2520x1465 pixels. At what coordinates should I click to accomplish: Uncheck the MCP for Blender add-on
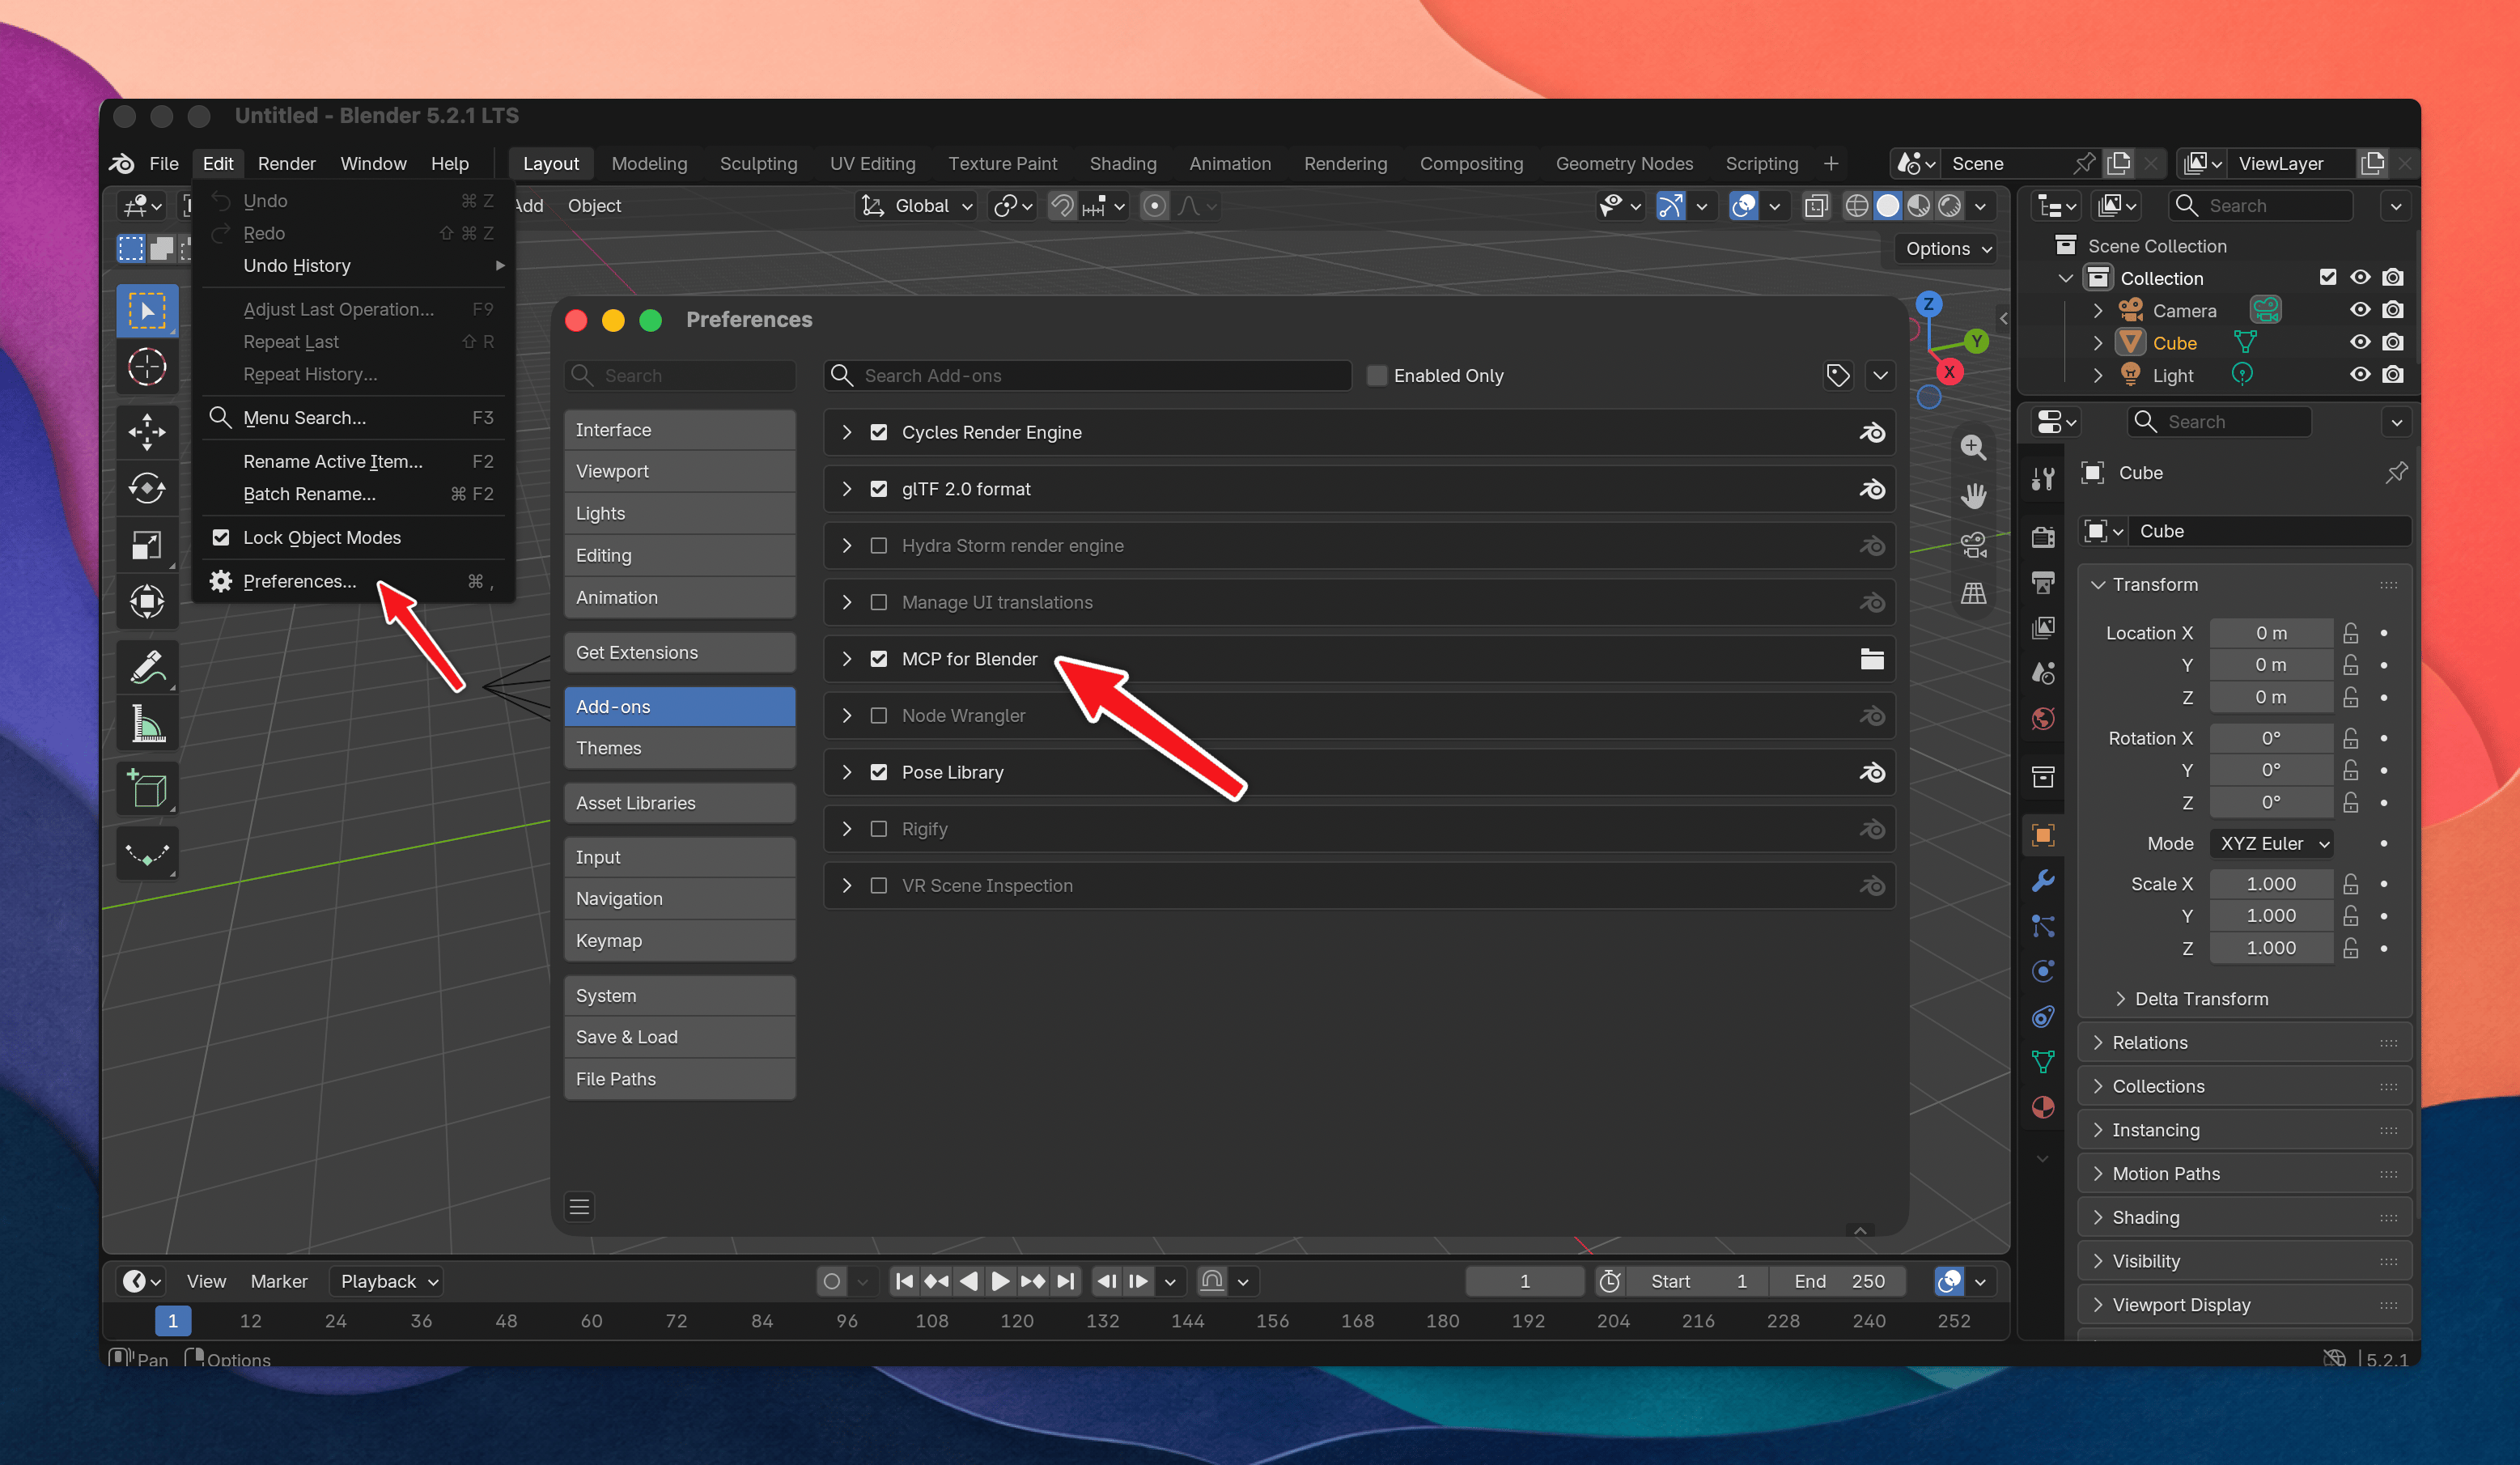pos(878,659)
